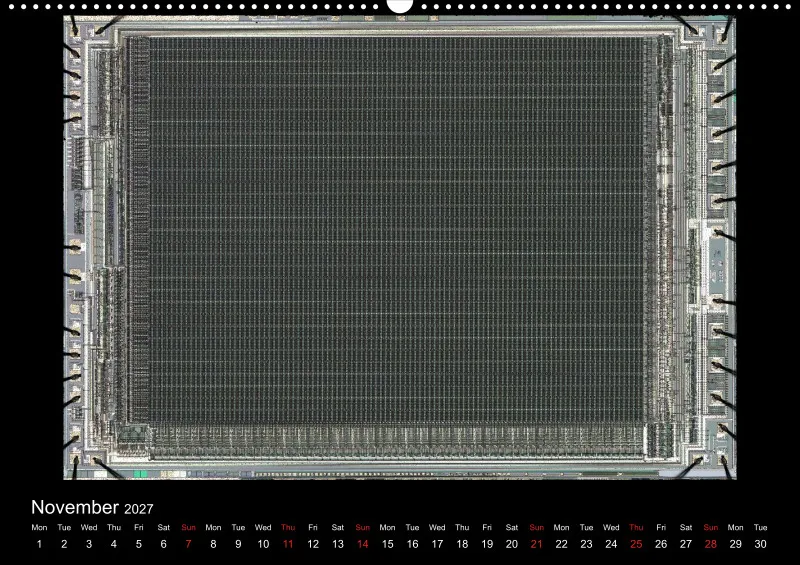Select day 1 on the calendar
800x565 pixels.
(x=39, y=544)
